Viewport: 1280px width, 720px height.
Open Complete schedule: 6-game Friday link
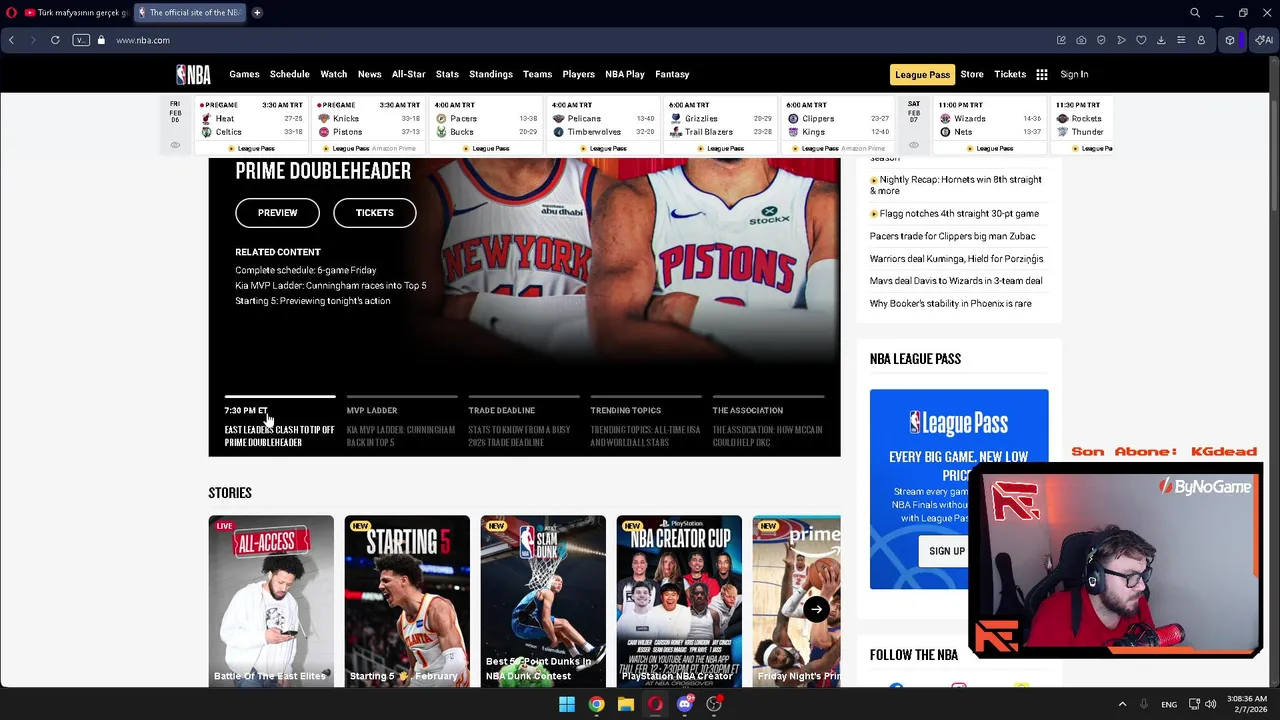[x=306, y=270]
